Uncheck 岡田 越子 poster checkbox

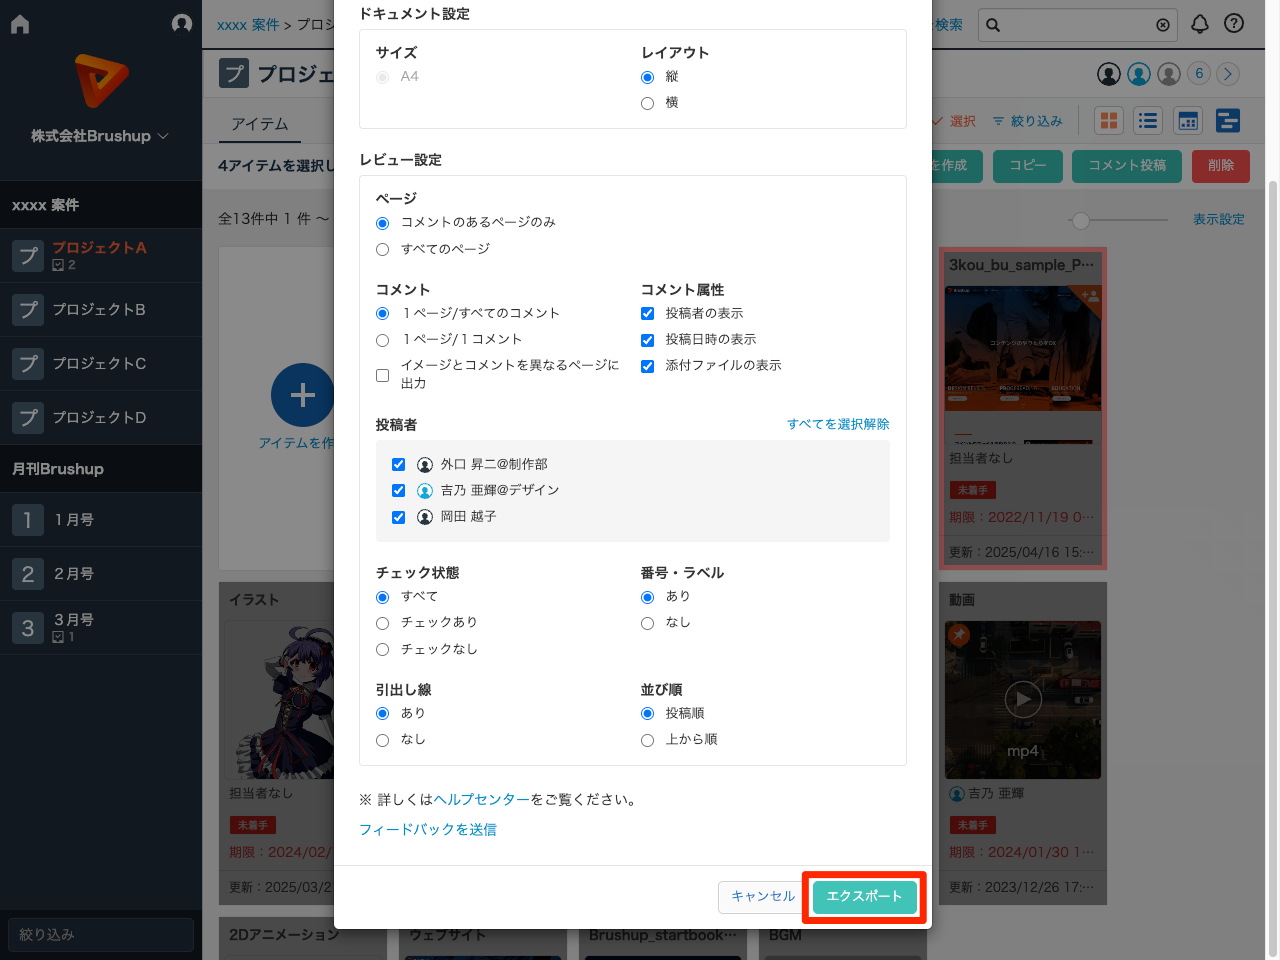pyautogui.click(x=398, y=517)
